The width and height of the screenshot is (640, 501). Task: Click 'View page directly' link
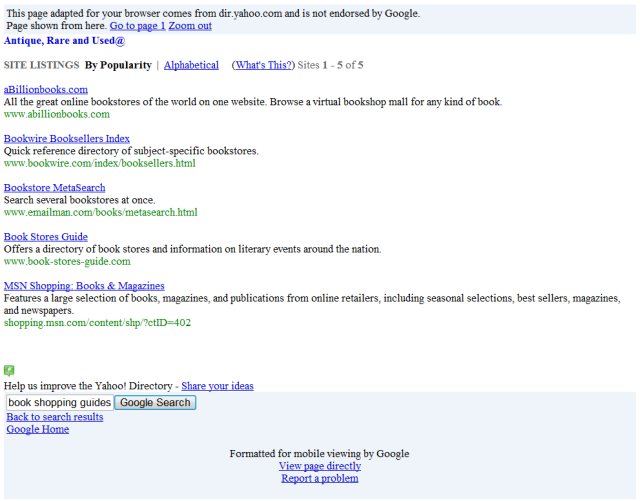[320, 466]
